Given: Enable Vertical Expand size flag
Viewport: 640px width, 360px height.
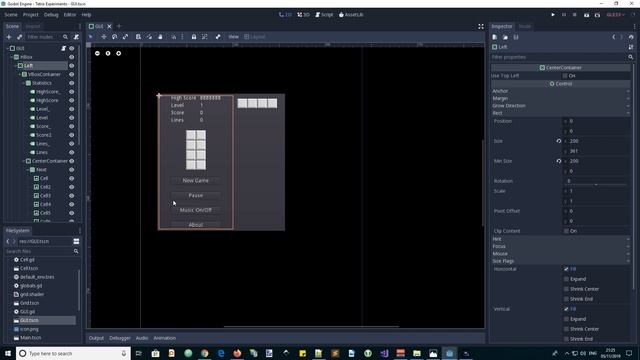Looking at the screenshot, I should pos(566,319).
